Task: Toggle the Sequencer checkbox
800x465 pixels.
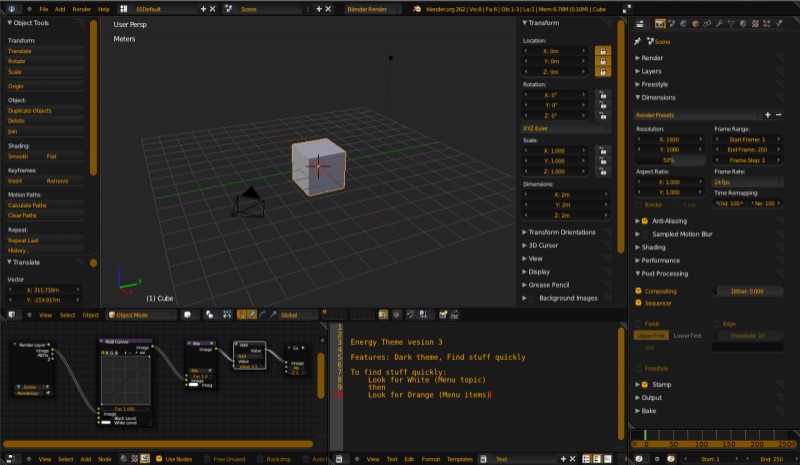Action: pos(638,303)
